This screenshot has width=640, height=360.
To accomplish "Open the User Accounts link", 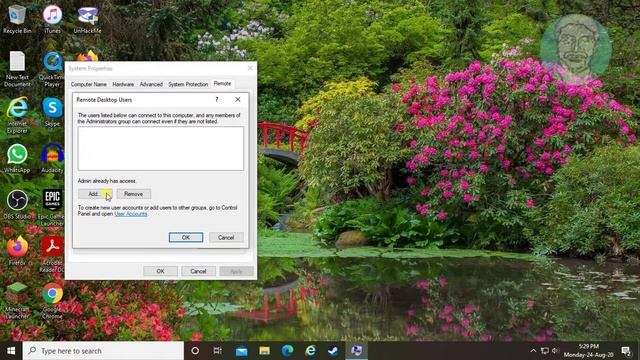I will [131, 214].
